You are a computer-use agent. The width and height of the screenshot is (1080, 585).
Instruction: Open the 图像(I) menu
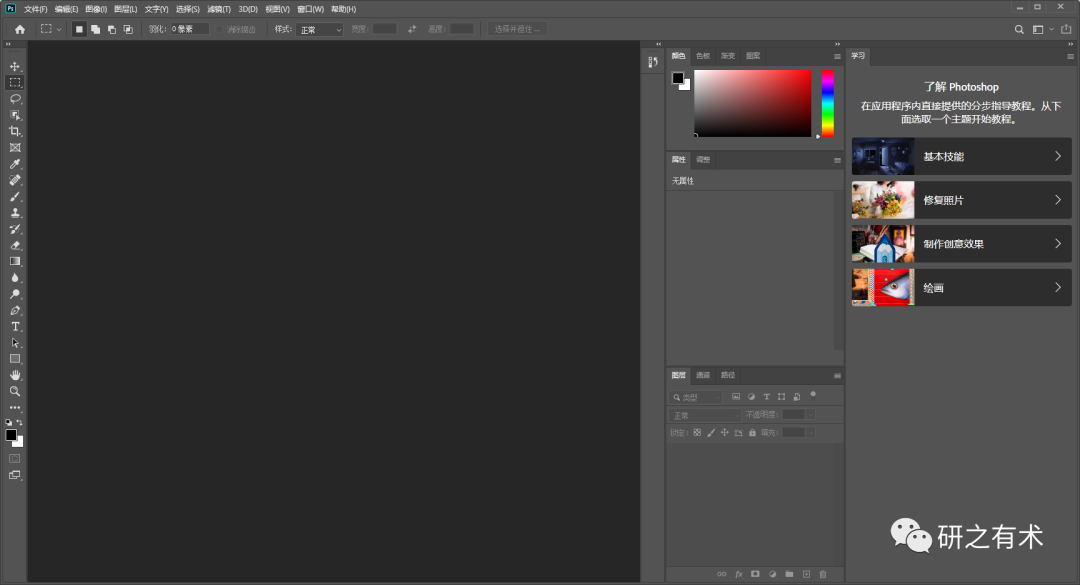pos(96,9)
